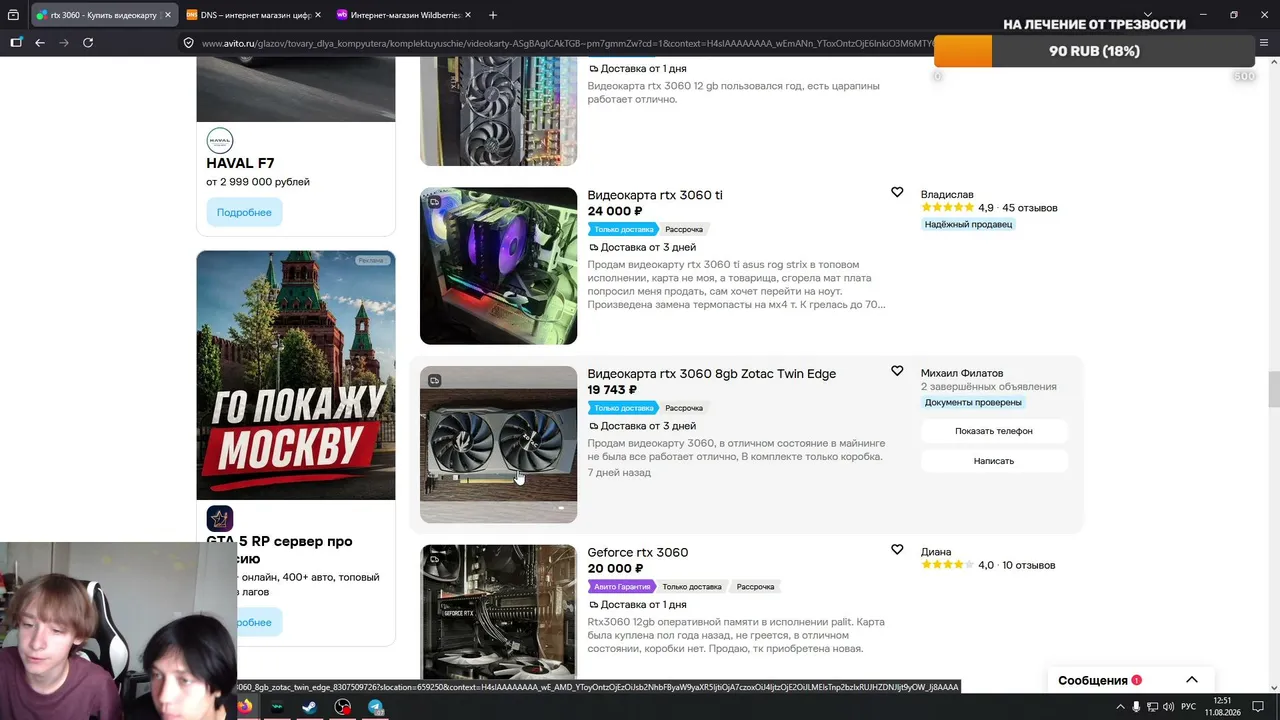Click 20 000 ₽ price text

click(615, 568)
